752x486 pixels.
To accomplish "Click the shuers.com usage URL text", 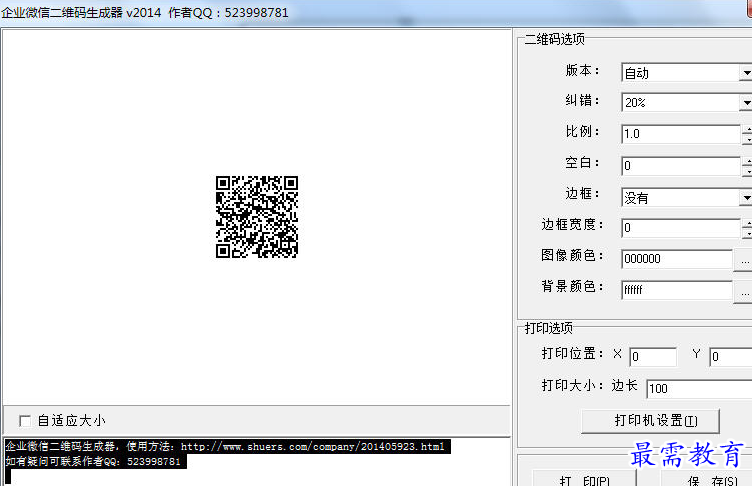I will (313, 447).
